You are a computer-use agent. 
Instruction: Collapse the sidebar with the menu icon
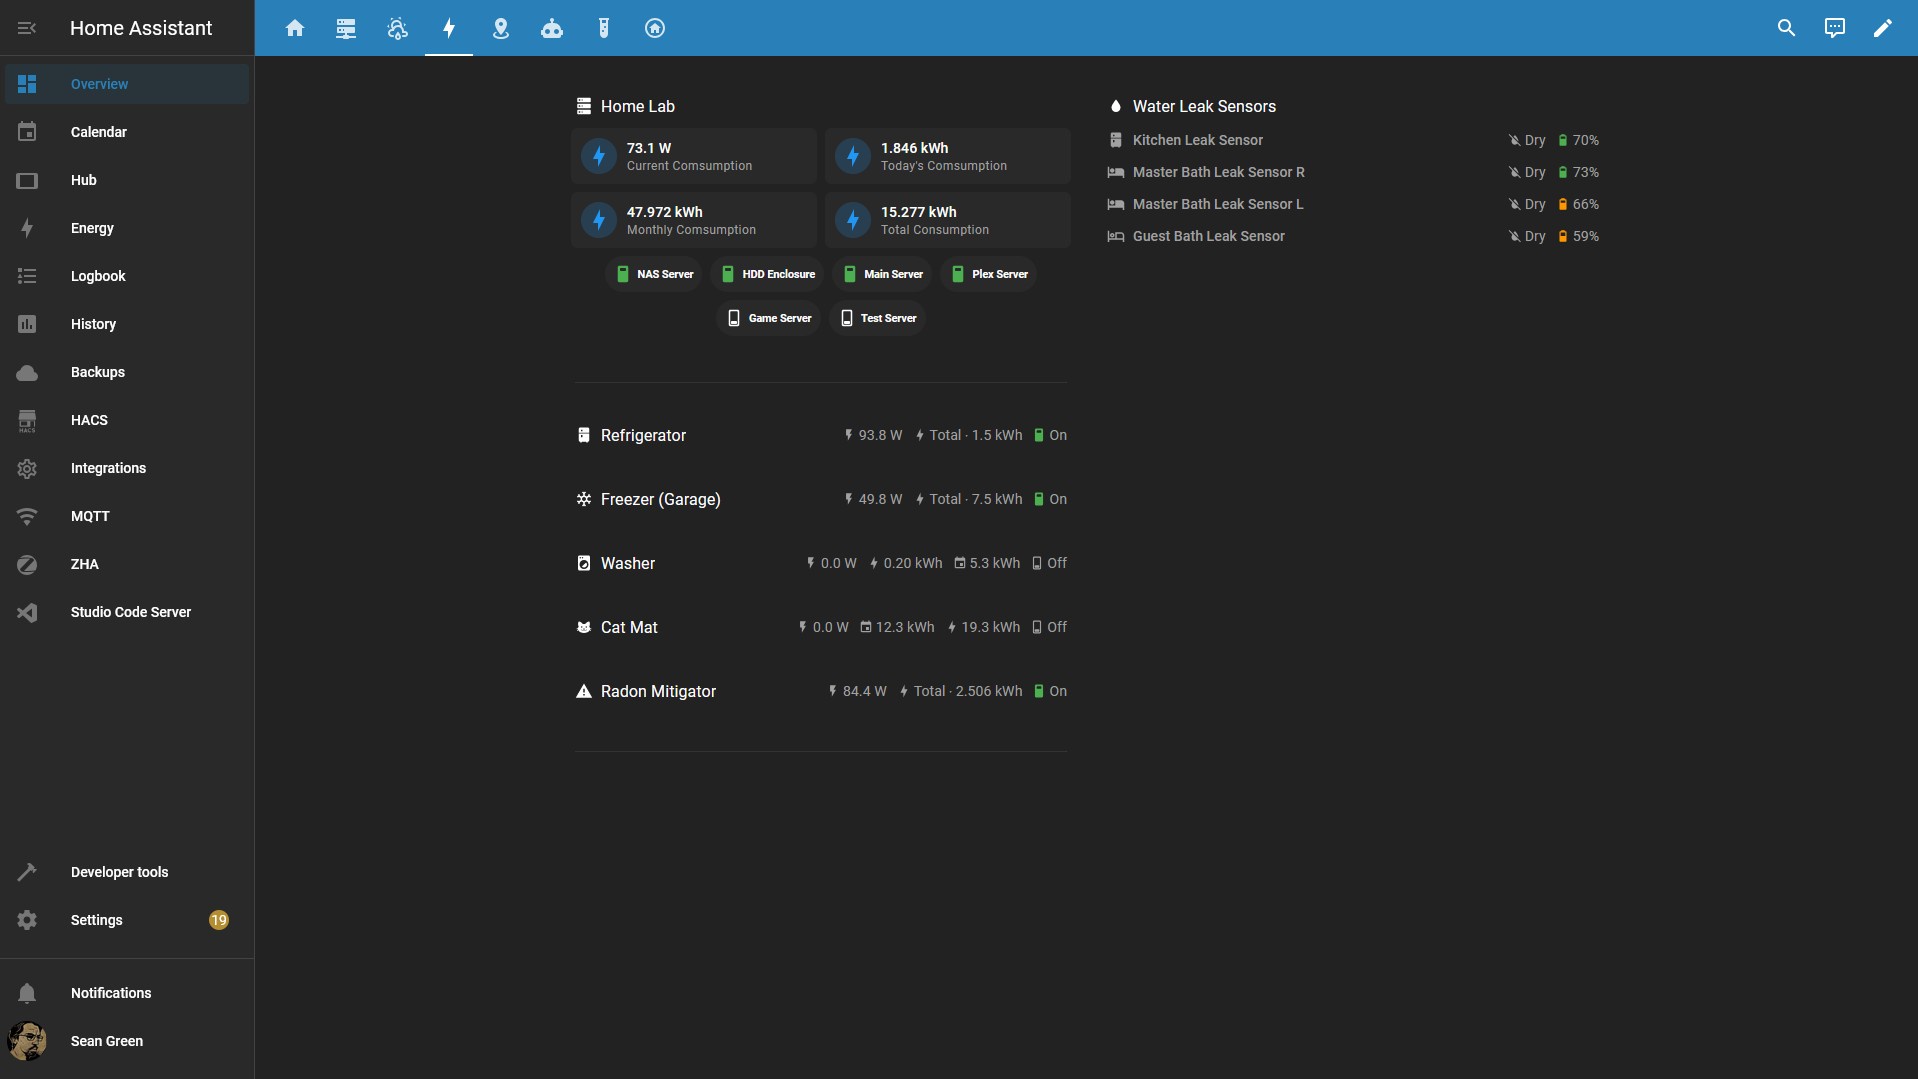(27, 28)
